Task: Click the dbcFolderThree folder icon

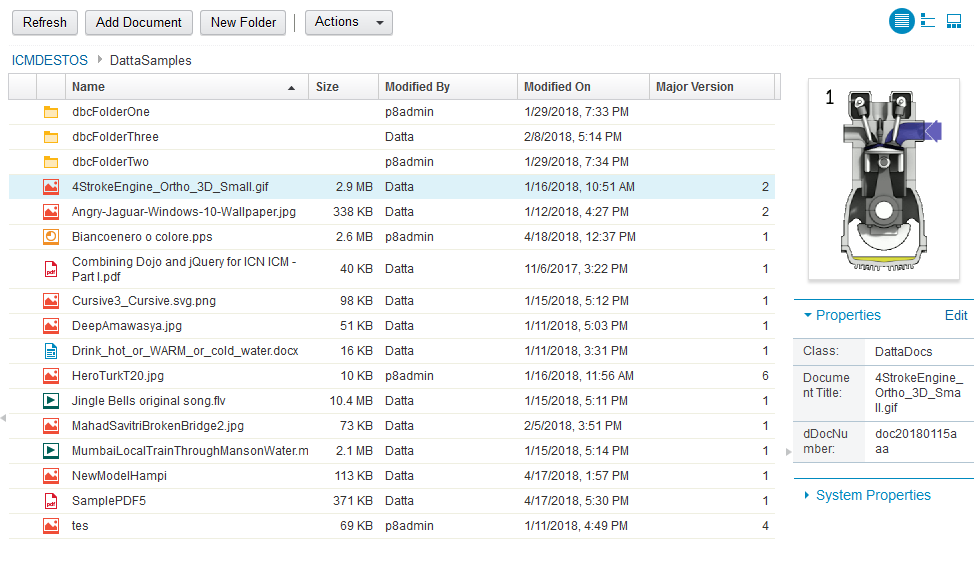Action: pos(51,137)
